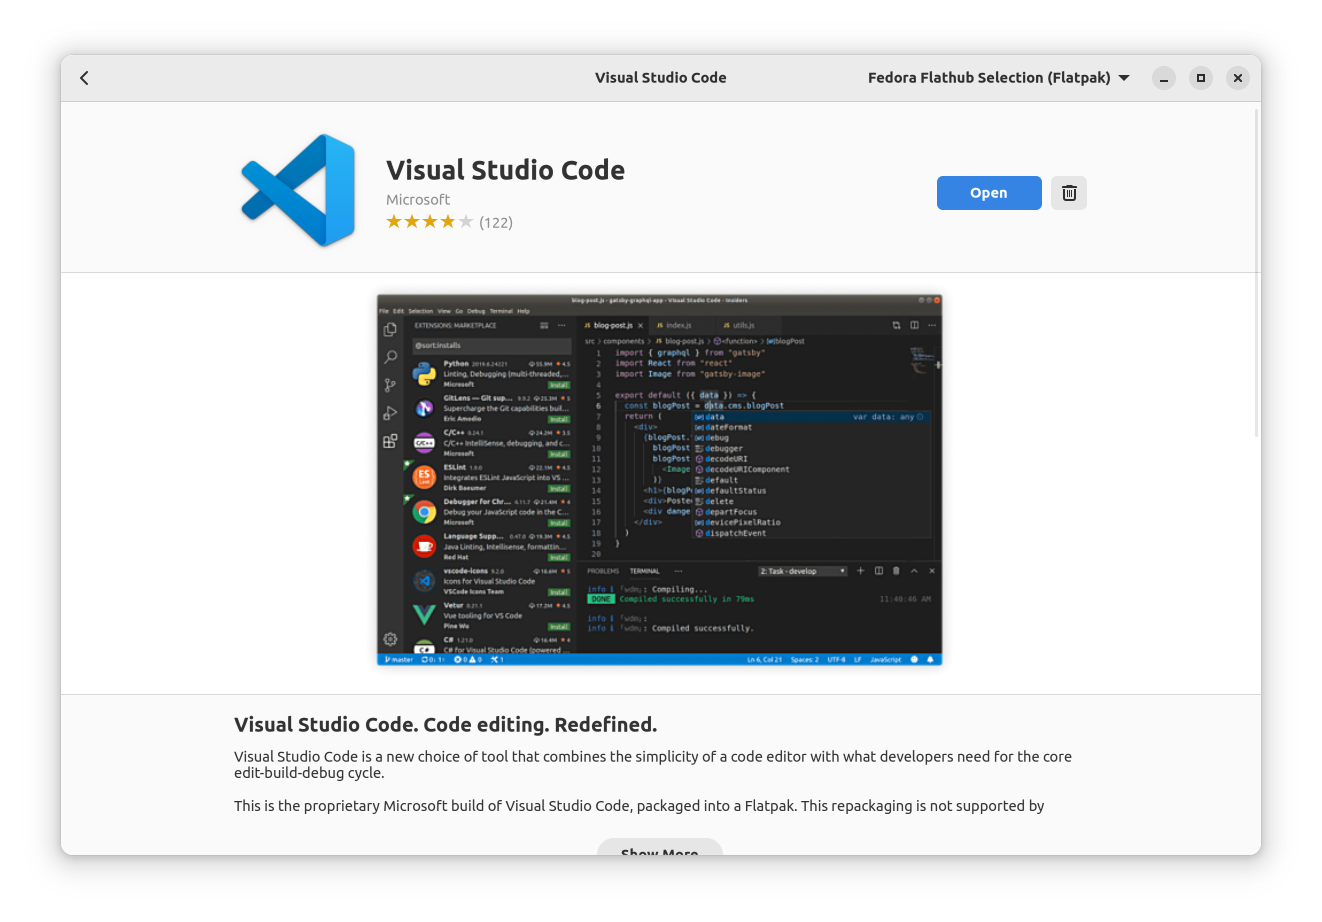The image size is (1322, 922).
Task: Maximize the Software window
Action: (1201, 78)
